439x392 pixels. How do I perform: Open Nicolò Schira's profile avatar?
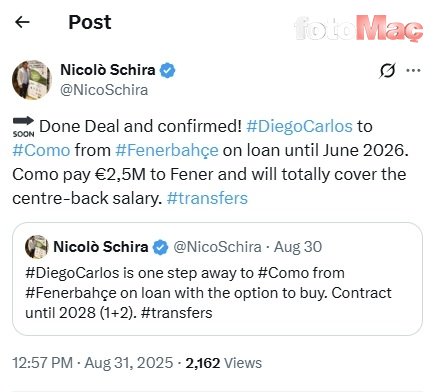(32, 80)
